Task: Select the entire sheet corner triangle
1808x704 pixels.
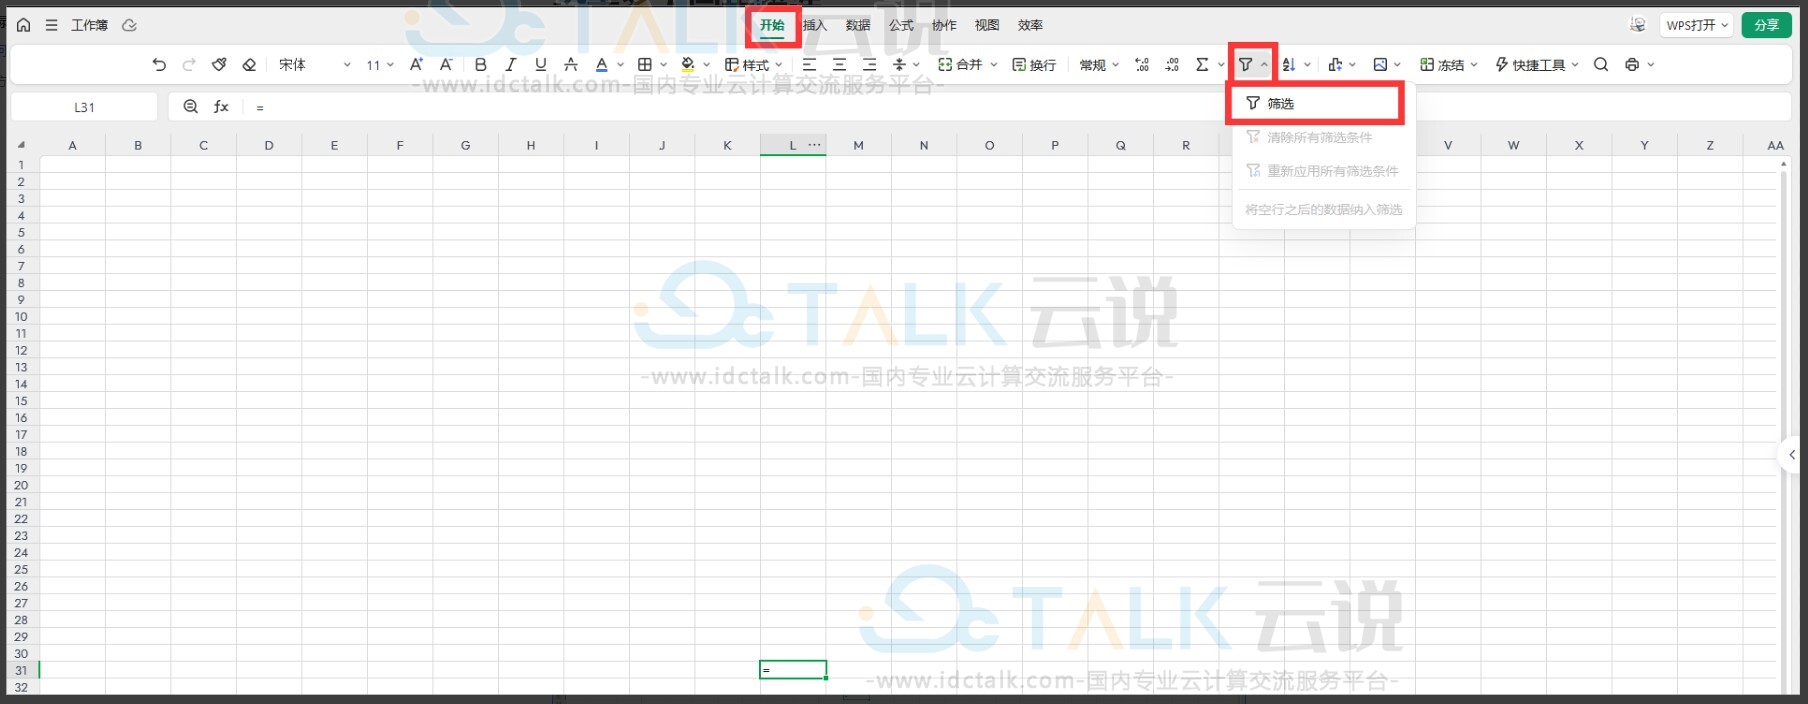Action: pos(21,145)
